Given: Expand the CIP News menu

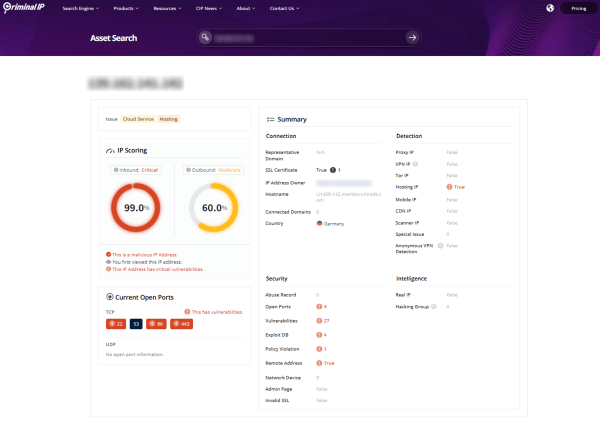Looking at the screenshot, I should point(209,8).
